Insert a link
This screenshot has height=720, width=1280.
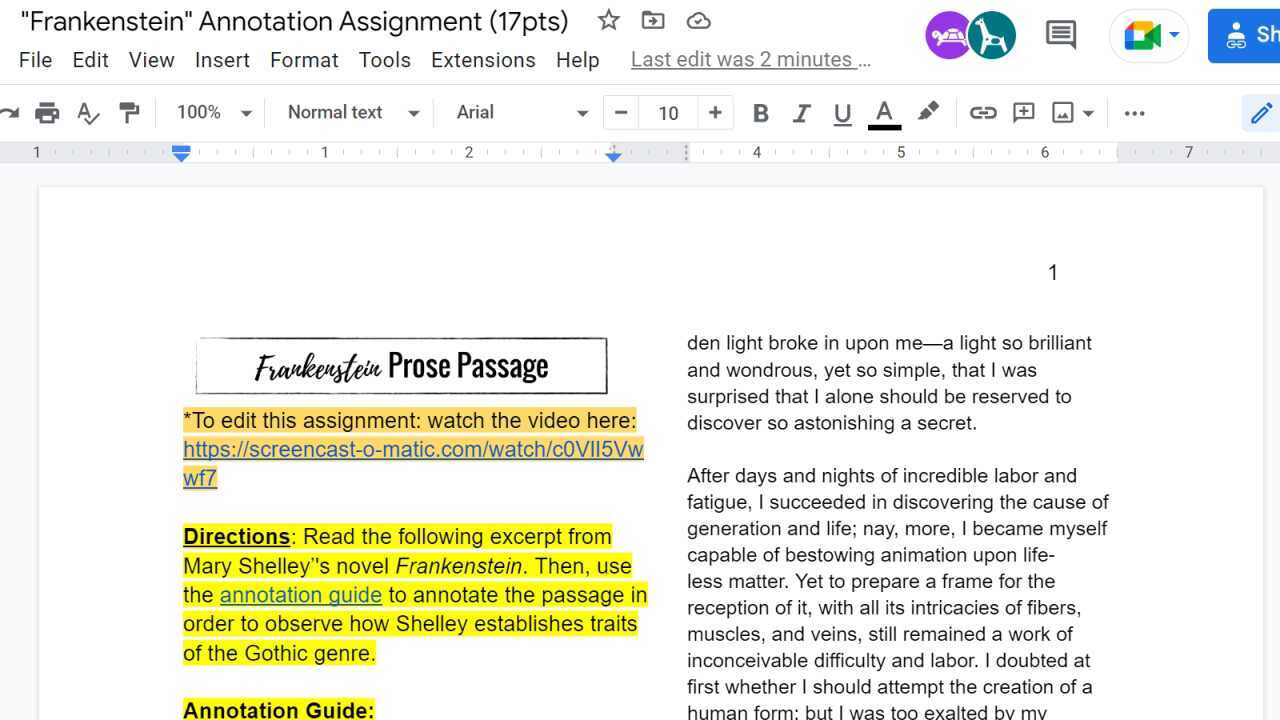[983, 112]
